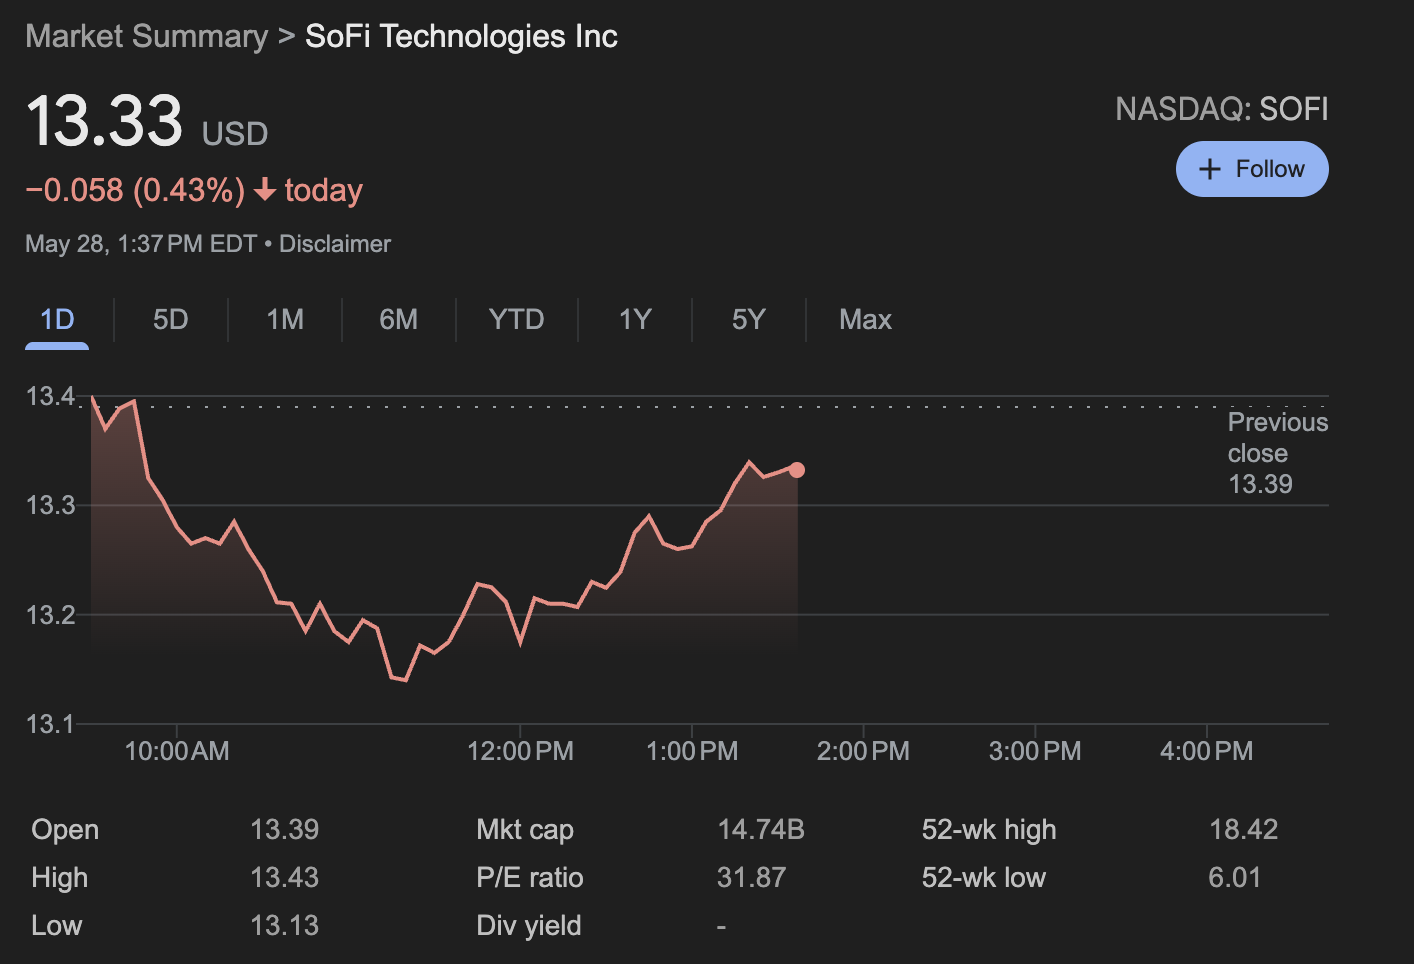Click the NASDAQ: SOFI ticker label
The height and width of the screenshot is (964, 1414).
coord(1222,109)
